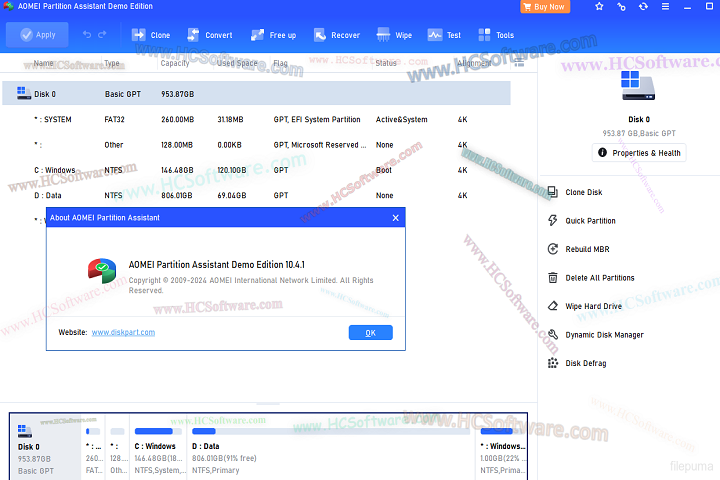The height and width of the screenshot is (480, 720).
Task: Click the Rebuild MBR option
Action: (x=579, y=249)
